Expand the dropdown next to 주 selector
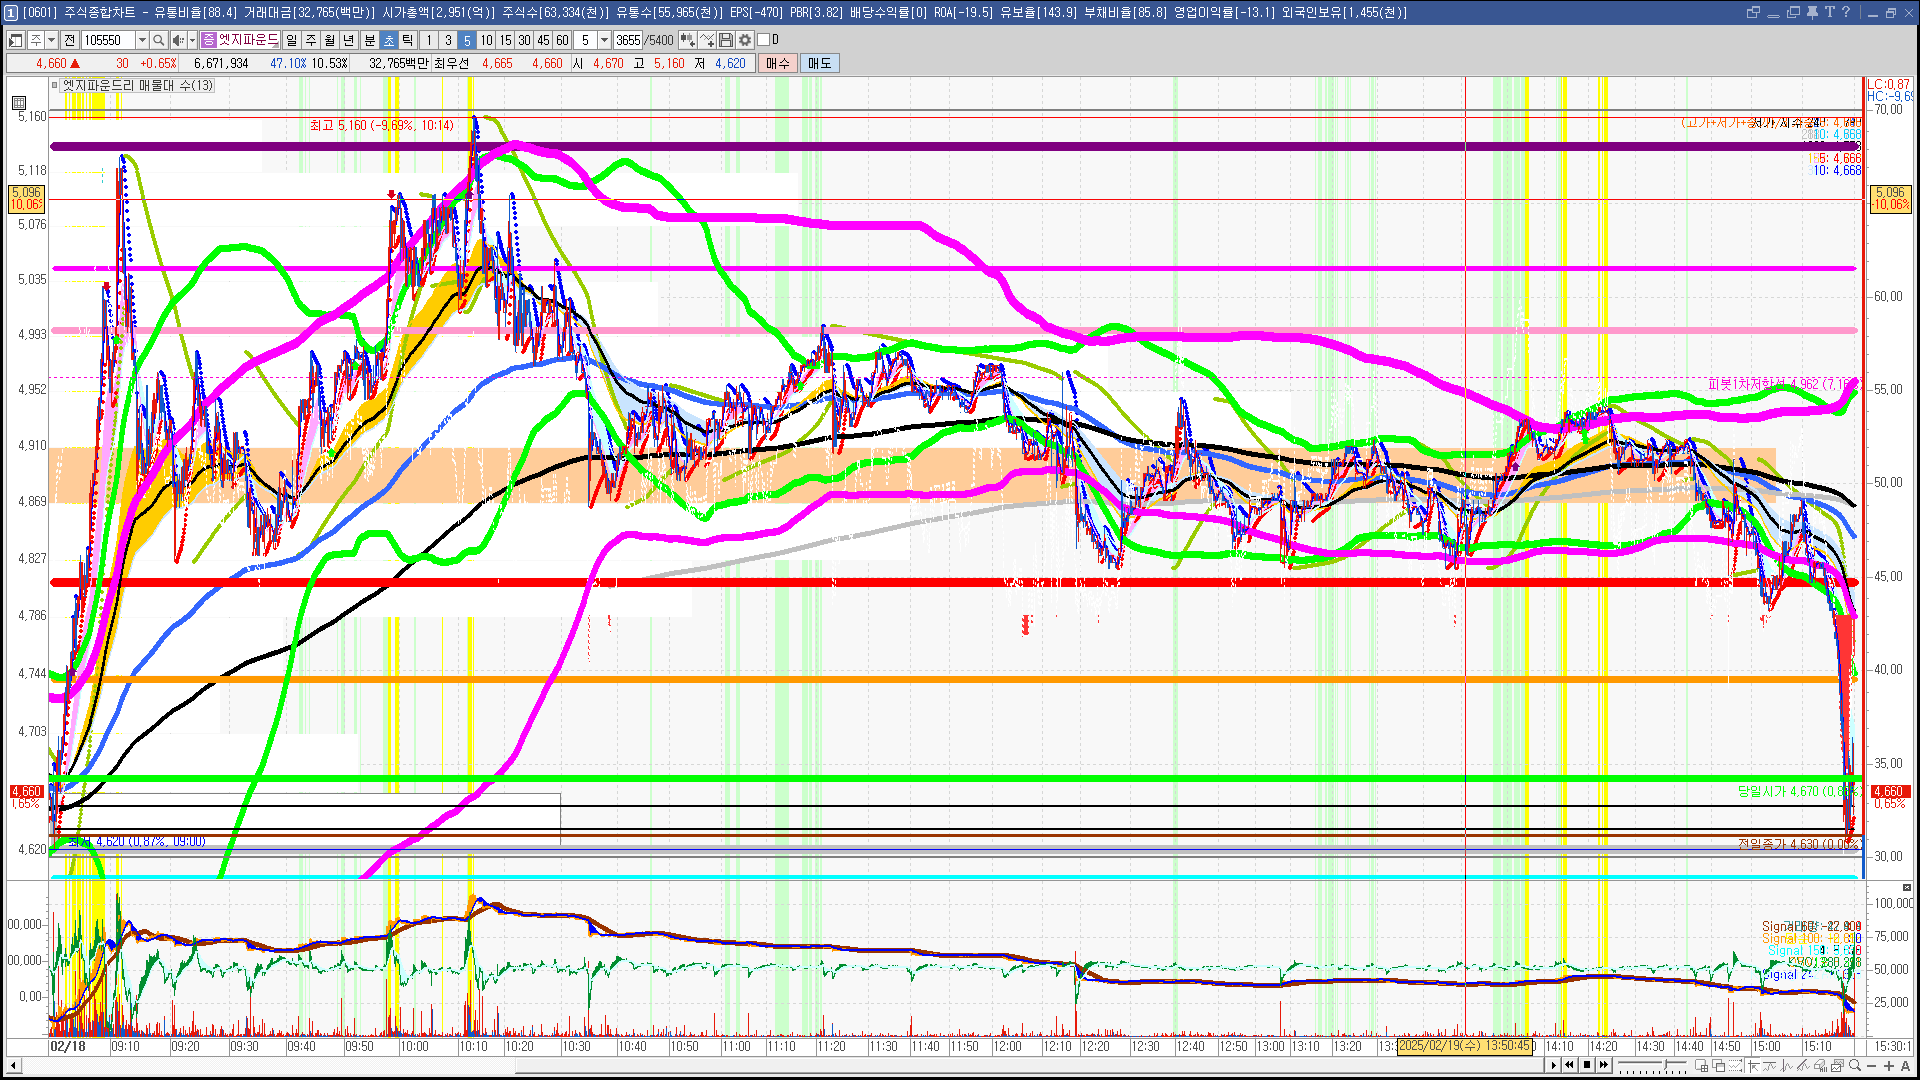 coord(51,40)
